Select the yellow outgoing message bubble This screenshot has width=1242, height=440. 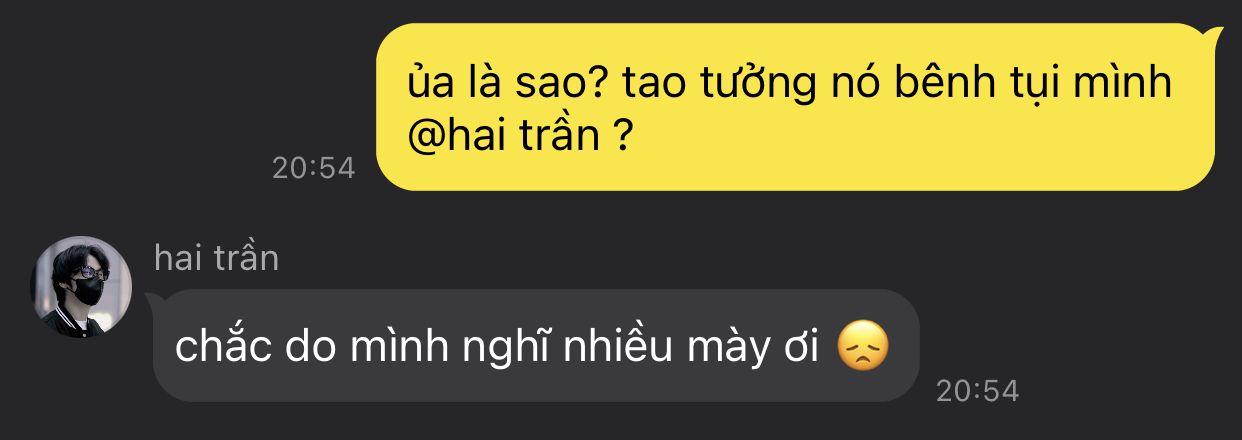800,107
